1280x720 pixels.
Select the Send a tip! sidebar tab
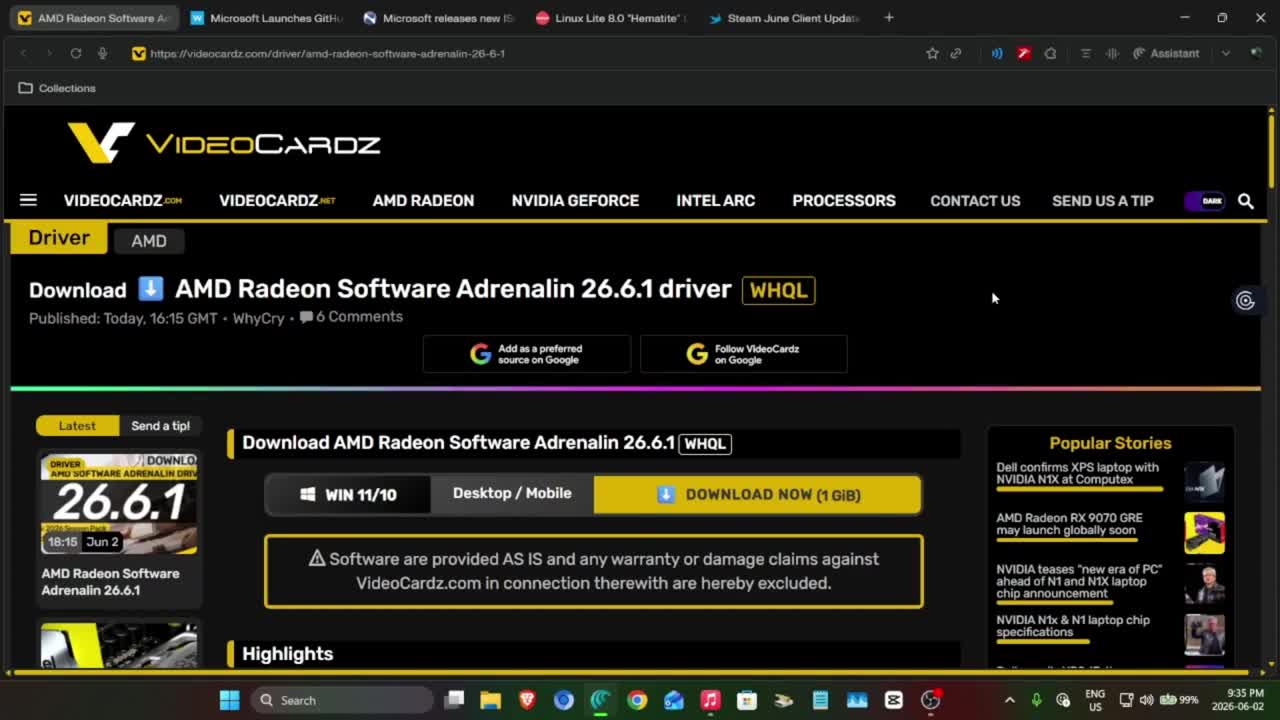(160, 426)
